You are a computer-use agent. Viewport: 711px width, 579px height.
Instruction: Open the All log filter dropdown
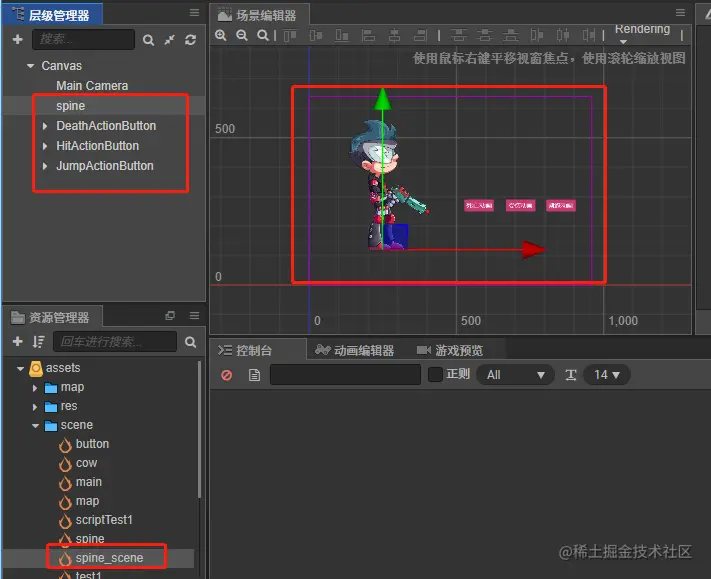tap(515, 375)
